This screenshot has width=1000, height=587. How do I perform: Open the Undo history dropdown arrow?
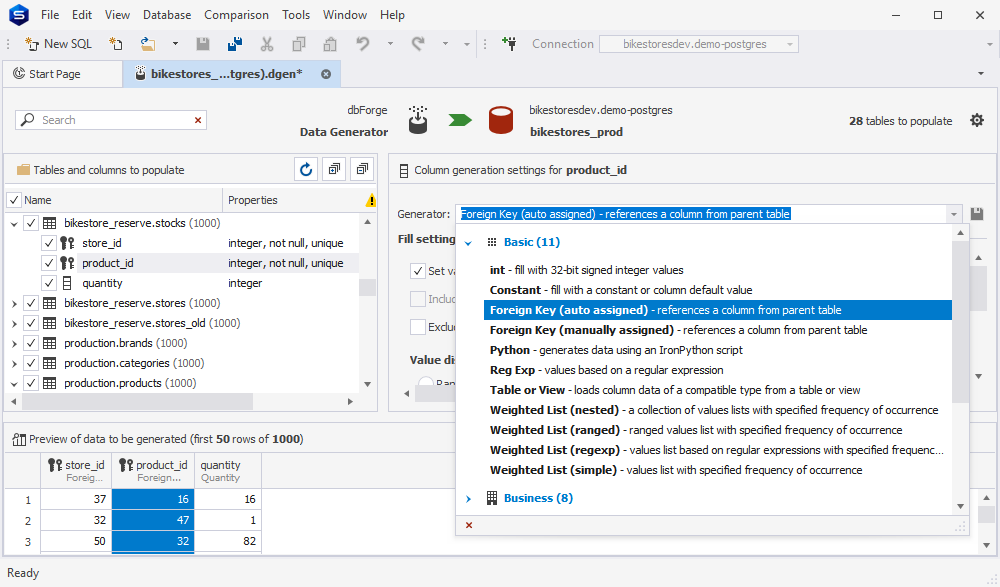[390, 44]
